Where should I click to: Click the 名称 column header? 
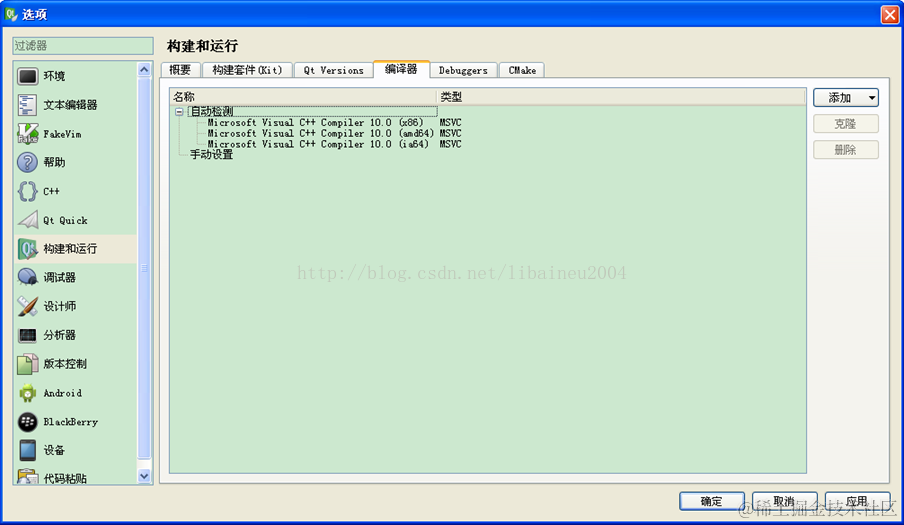coord(303,97)
